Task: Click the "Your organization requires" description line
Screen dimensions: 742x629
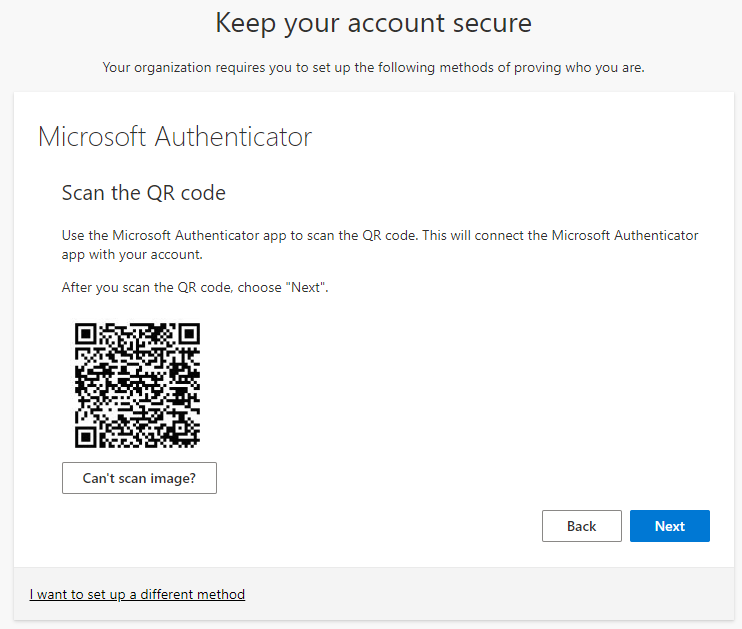Action: coord(373,68)
